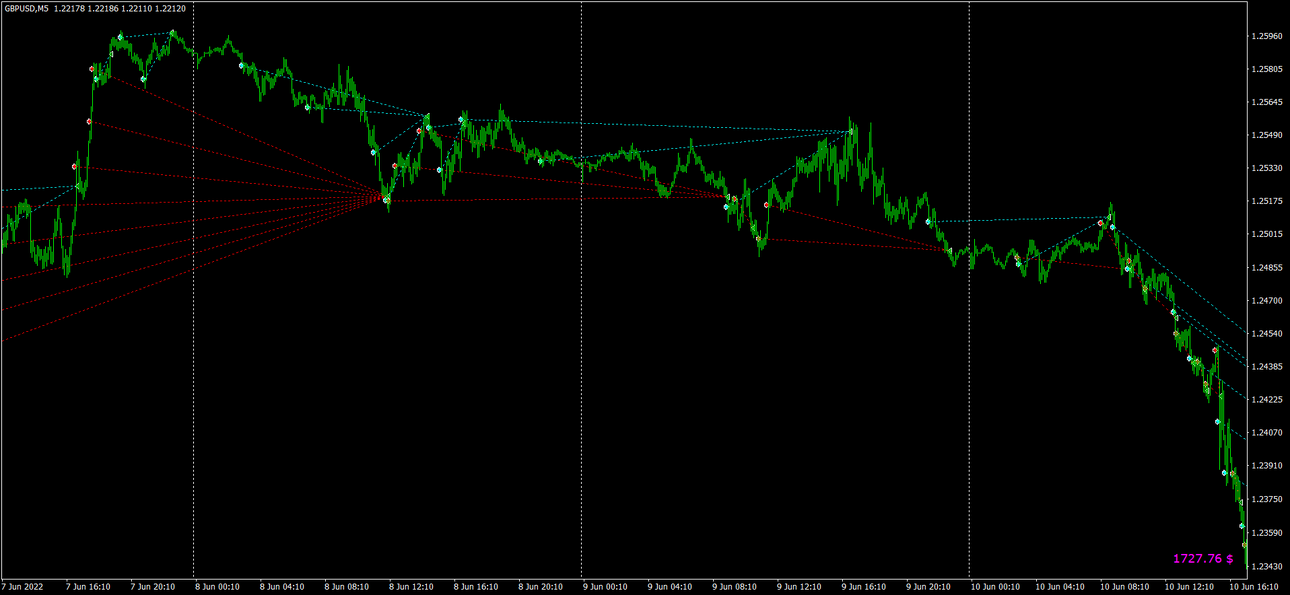Click the 1727.76 $ profit label
Image resolution: width=1290 pixels, height=595 pixels.
tap(1203, 558)
